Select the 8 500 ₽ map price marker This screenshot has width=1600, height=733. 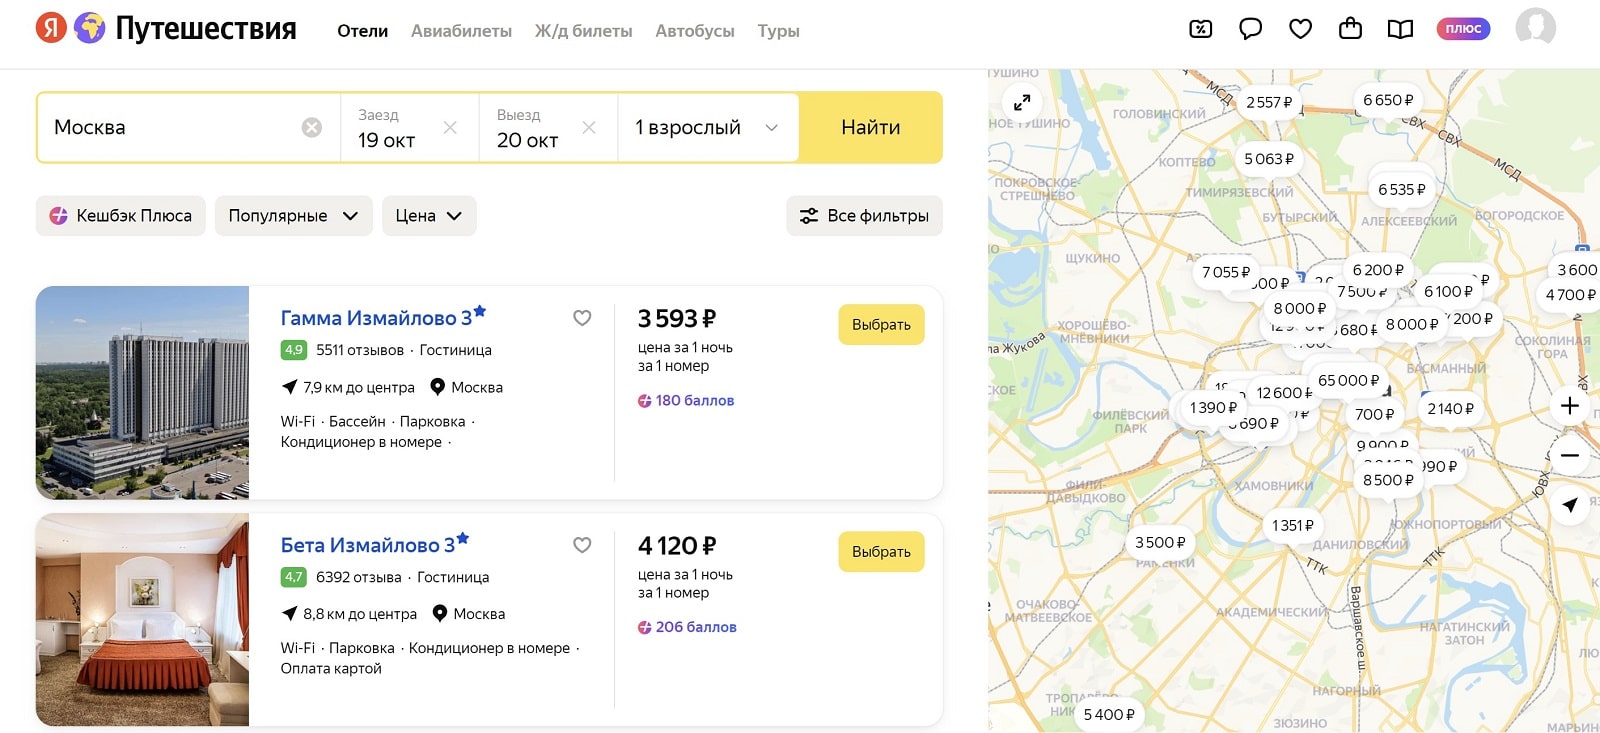click(x=1388, y=480)
